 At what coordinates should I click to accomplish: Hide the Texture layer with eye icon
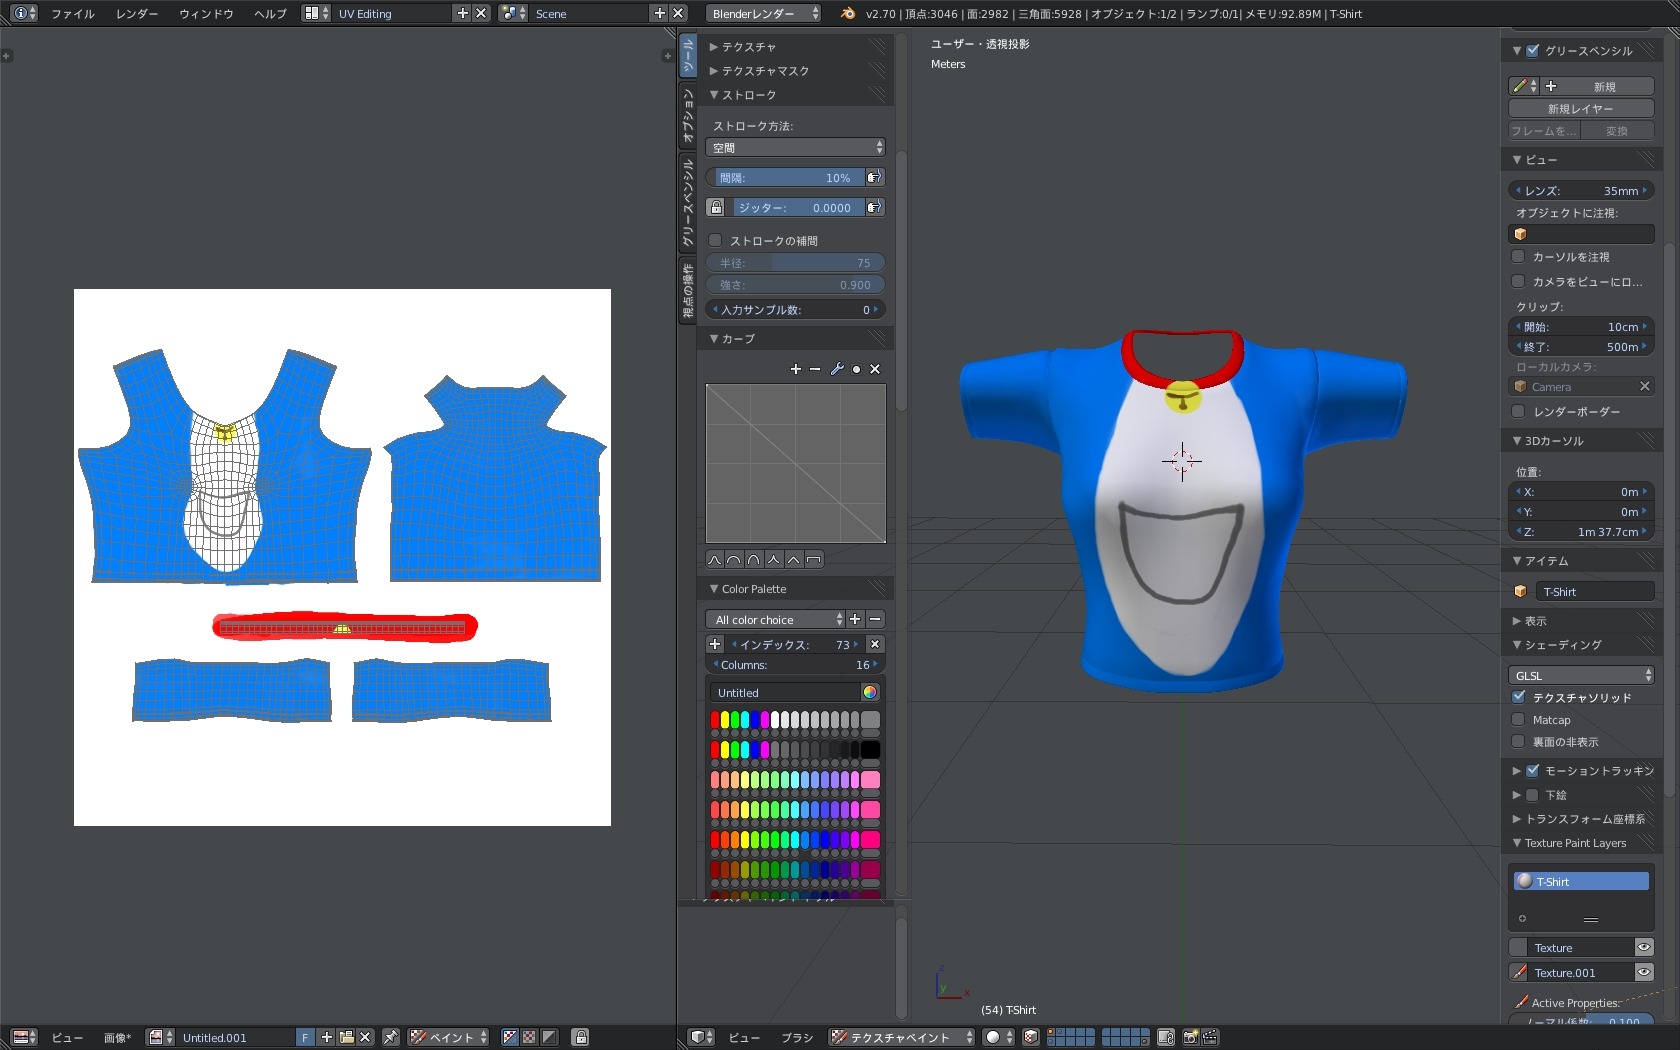(1644, 947)
